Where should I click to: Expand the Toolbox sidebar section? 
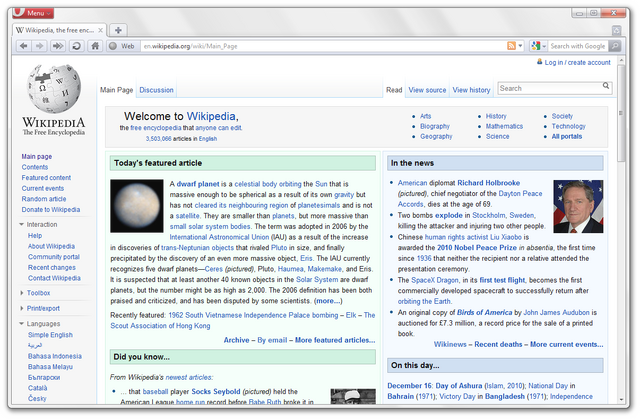pos(36,293)
